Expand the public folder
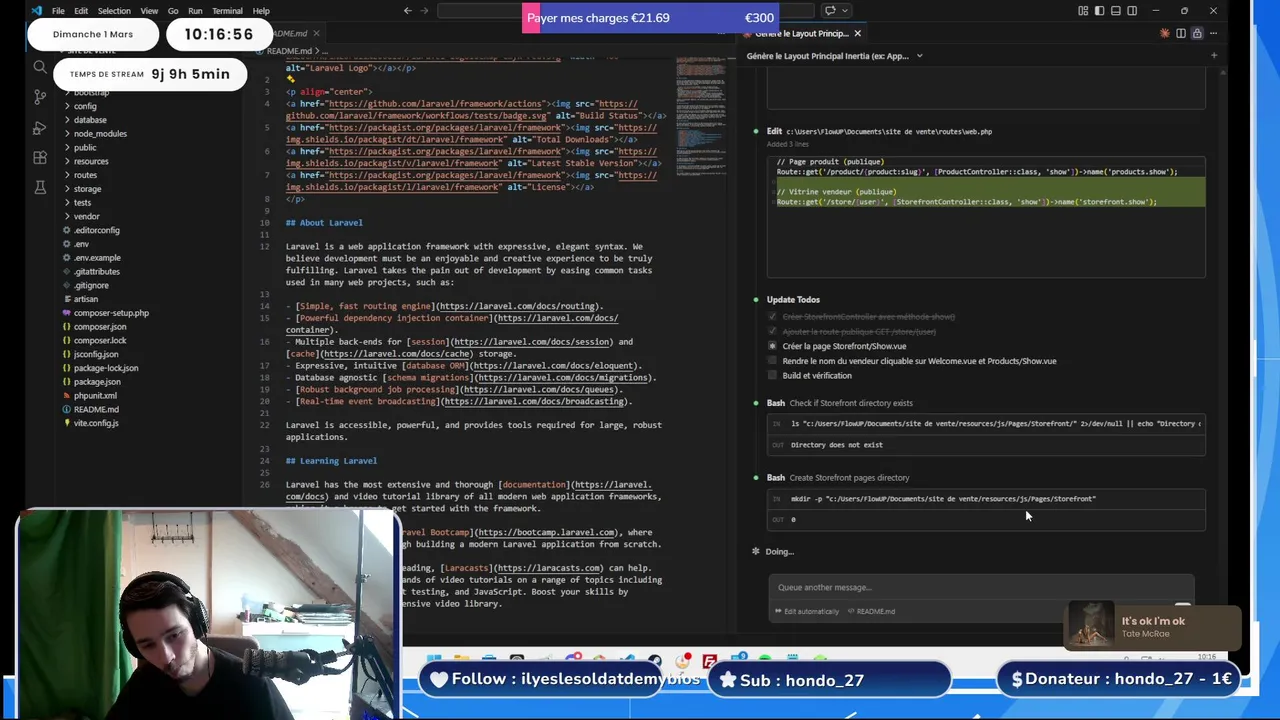 (x=84, y=148)
